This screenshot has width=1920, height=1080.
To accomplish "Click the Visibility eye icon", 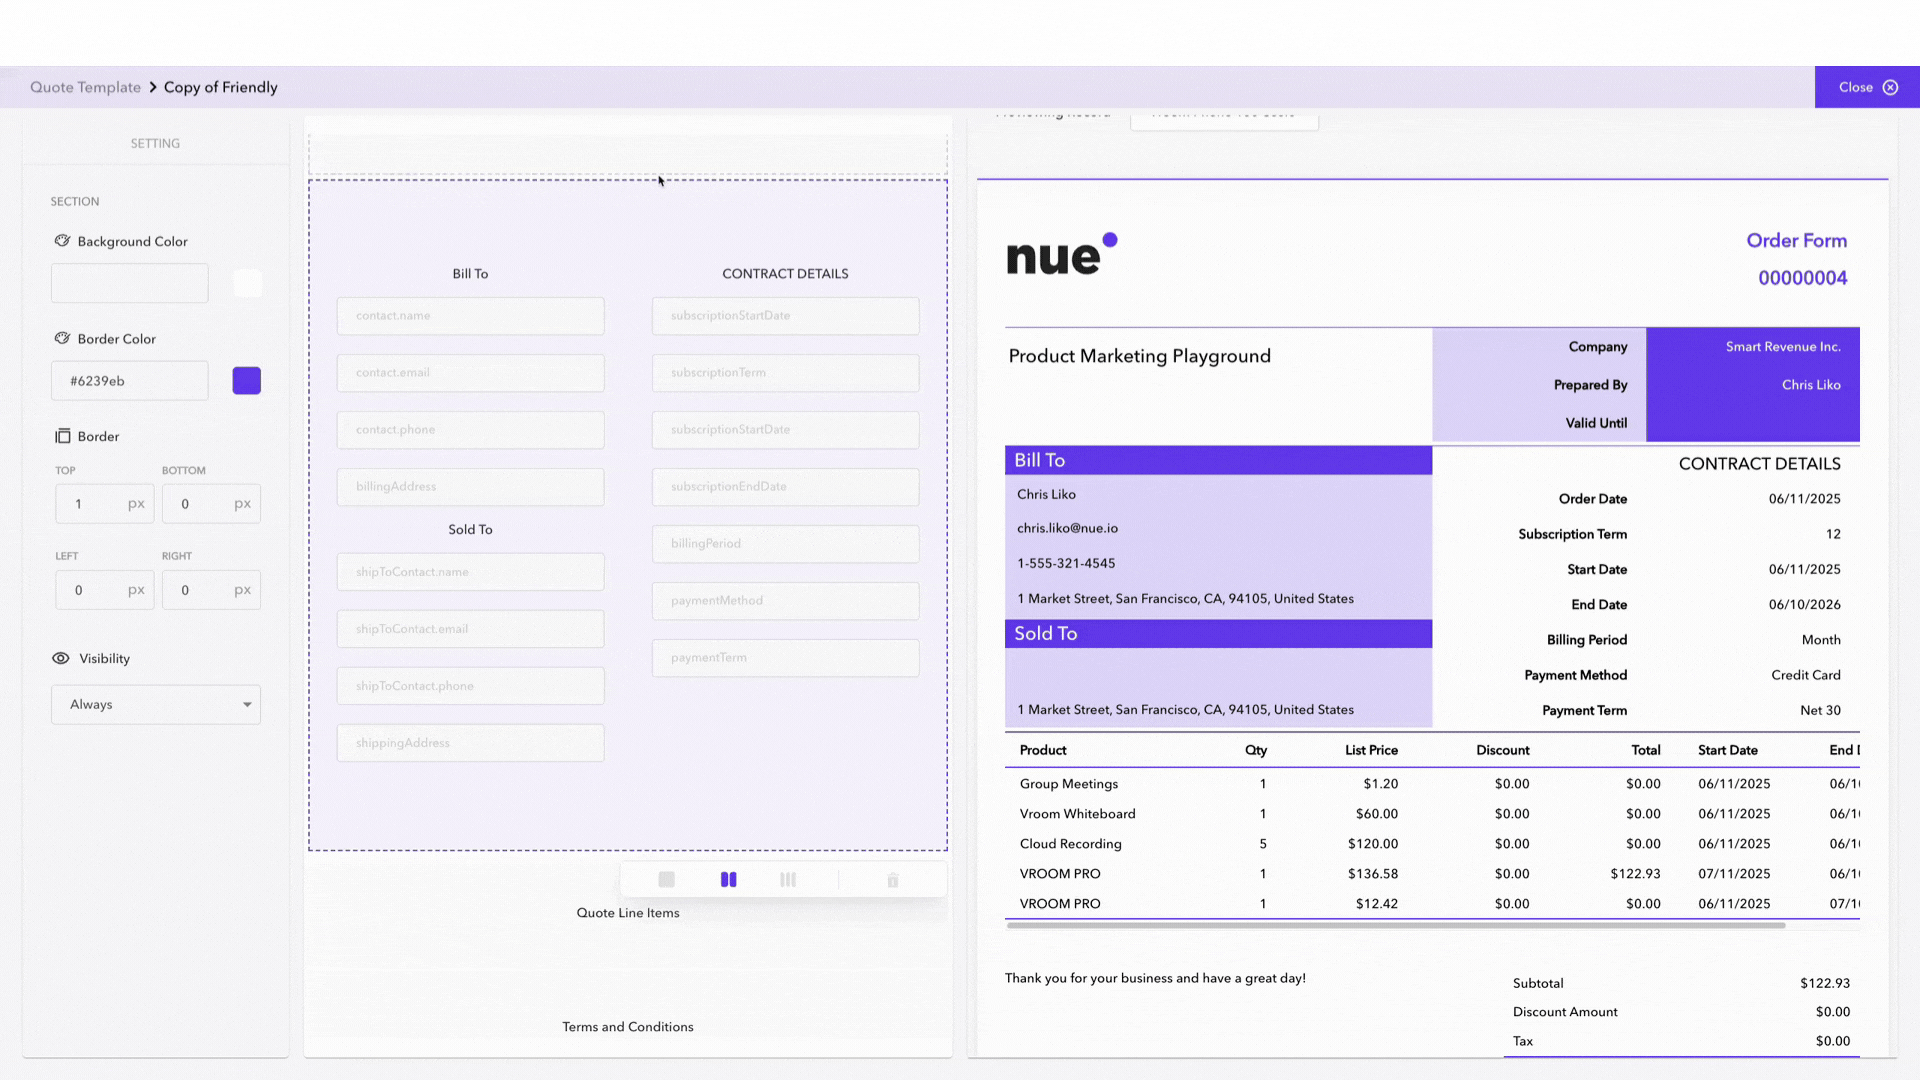I will click(61, 658).
